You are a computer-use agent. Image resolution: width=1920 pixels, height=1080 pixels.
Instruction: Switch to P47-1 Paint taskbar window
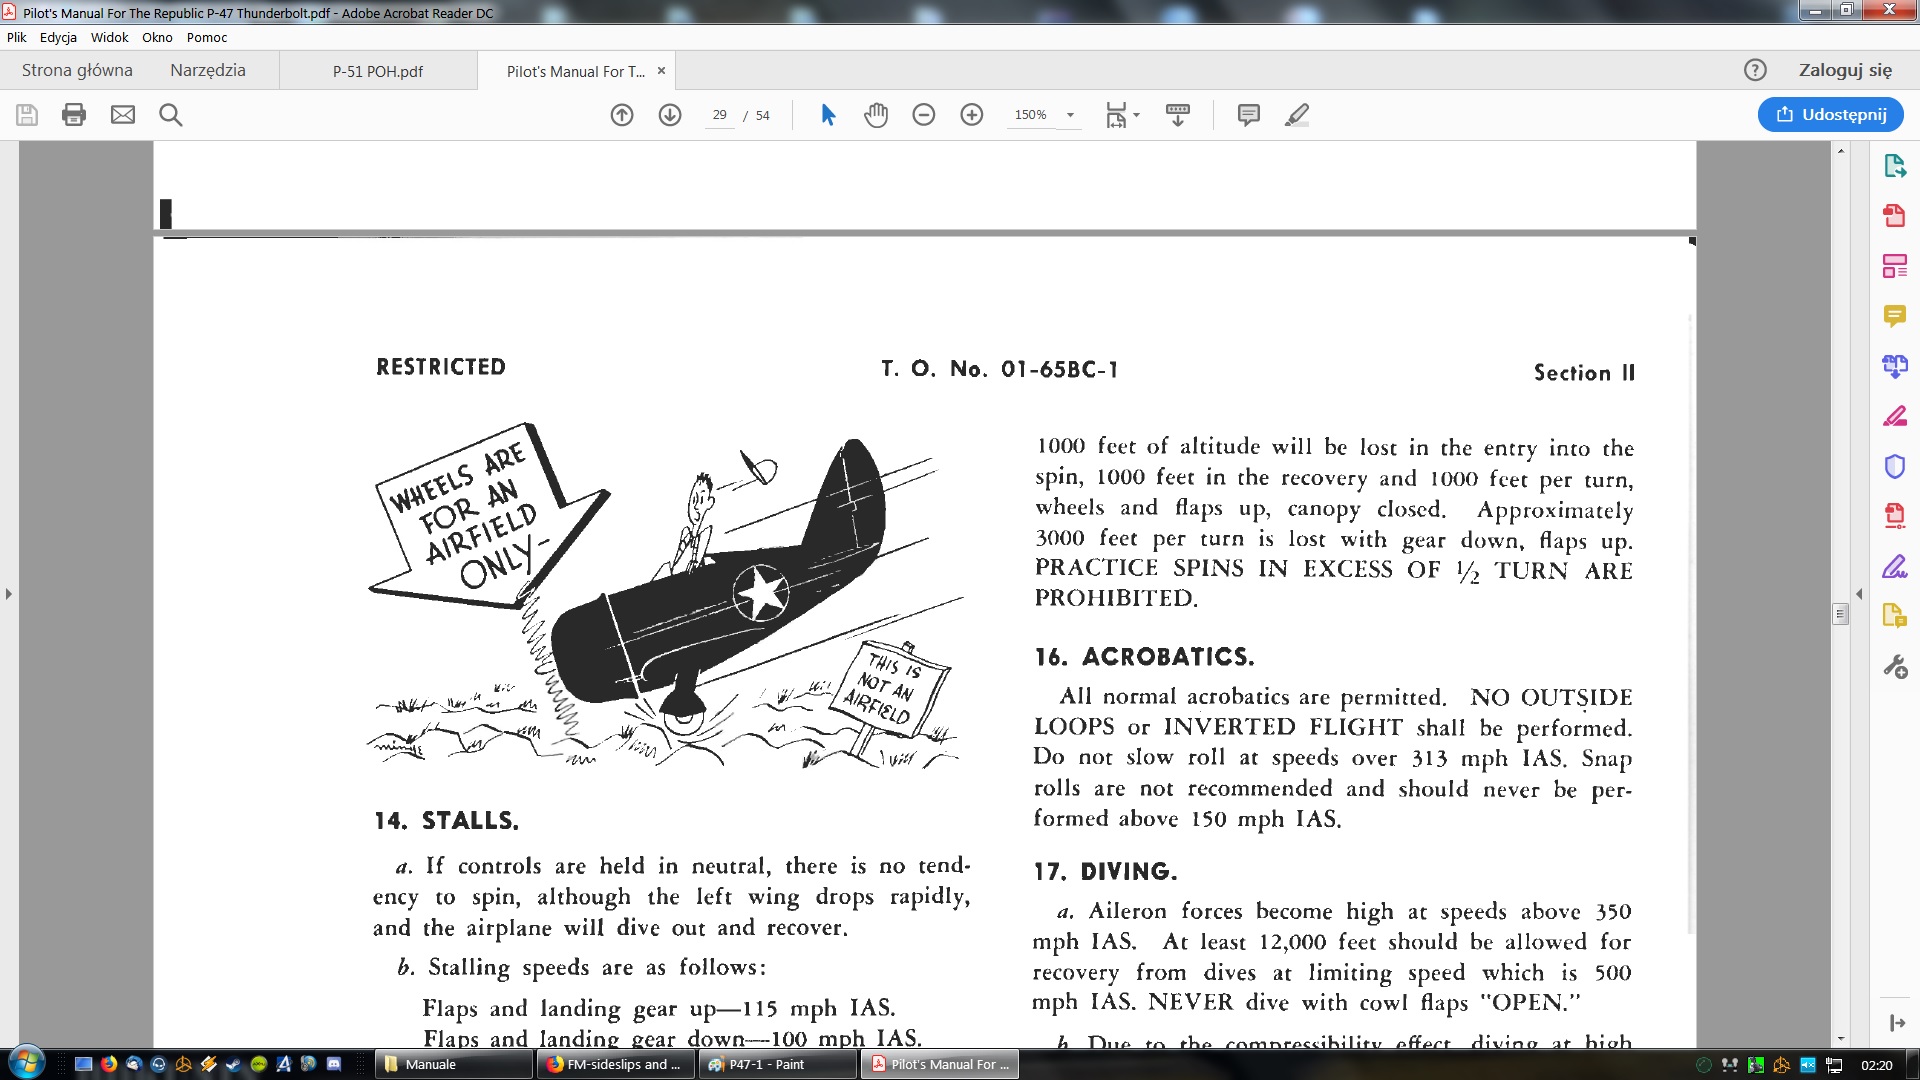coord(778,1064)
